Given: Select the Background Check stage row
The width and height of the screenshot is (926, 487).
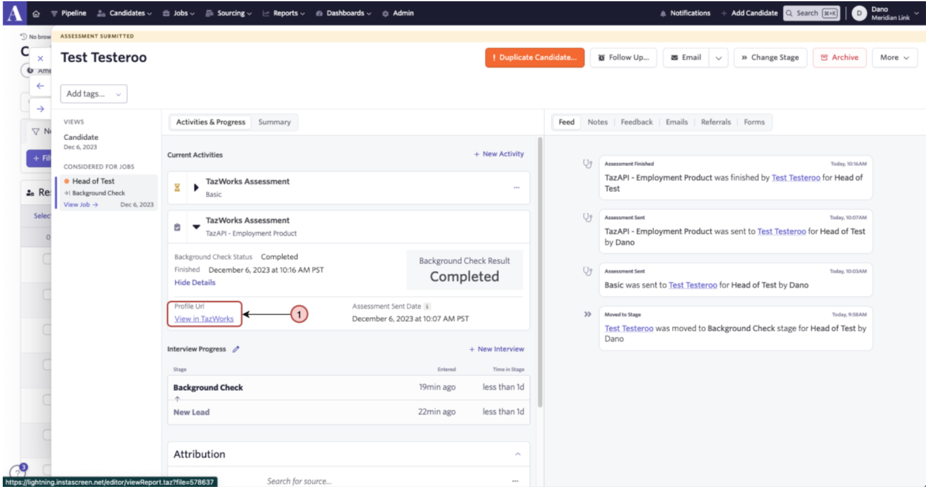Looking at the screenshot, I should 348,388.
